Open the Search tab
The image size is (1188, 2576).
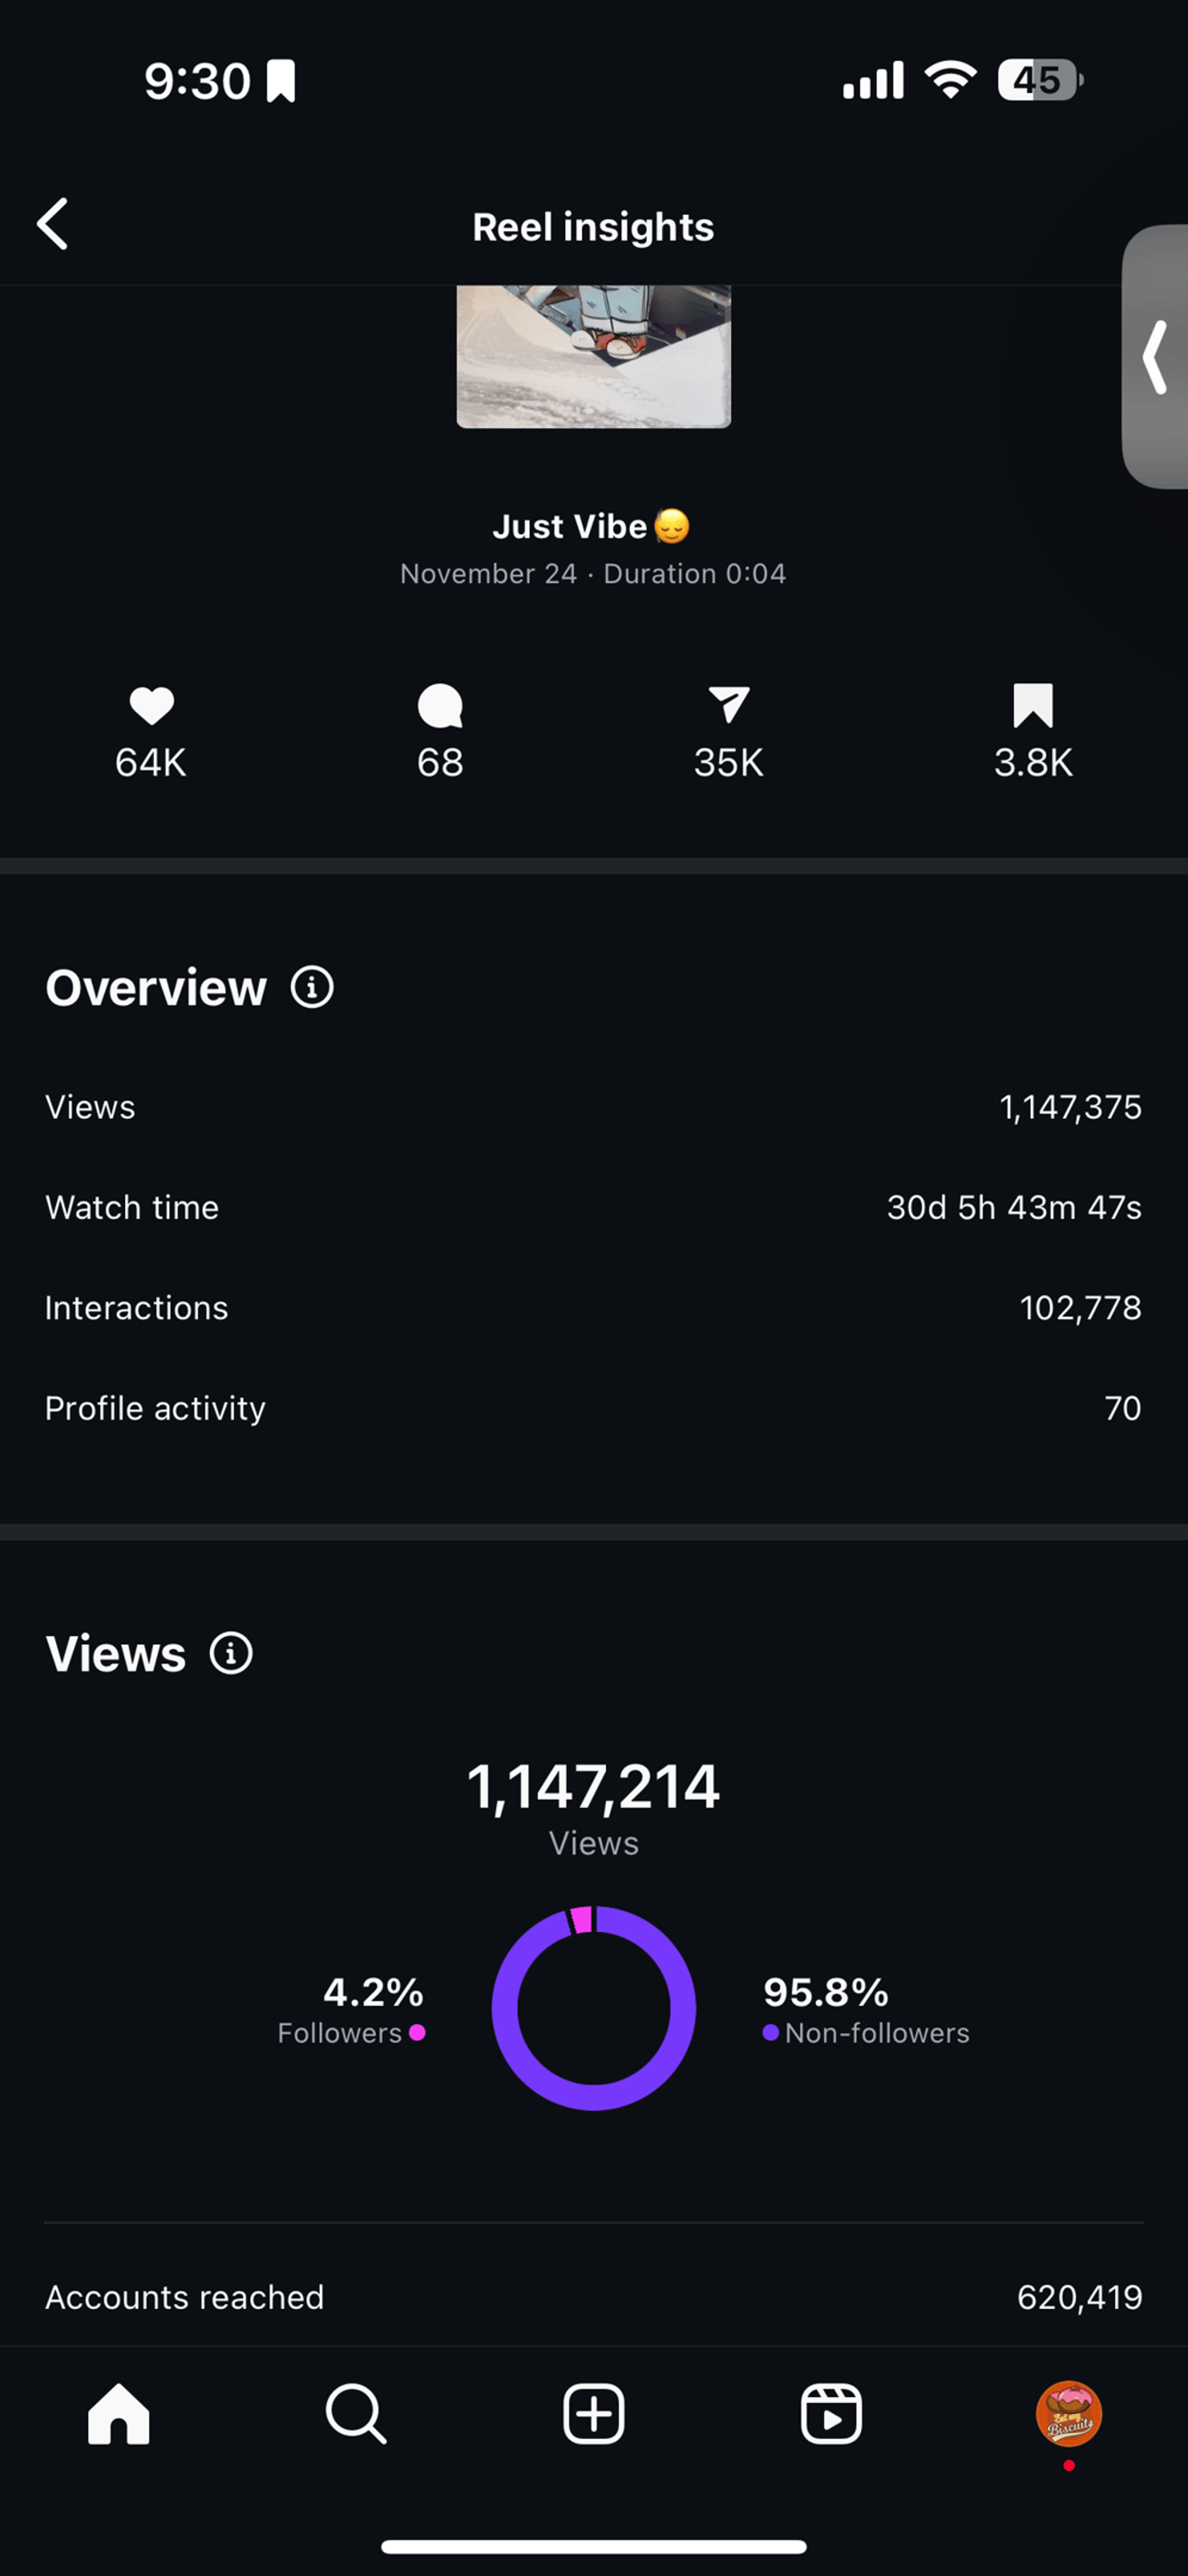coord(356,2414)
